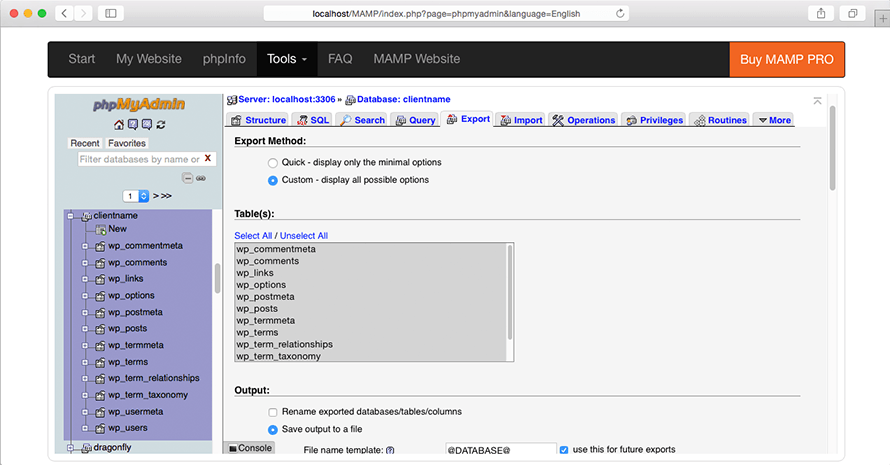Open the More tab dropdown
The height and width of the screenshot is (465, 890).
pyautogui.click(x=774, y=120)
